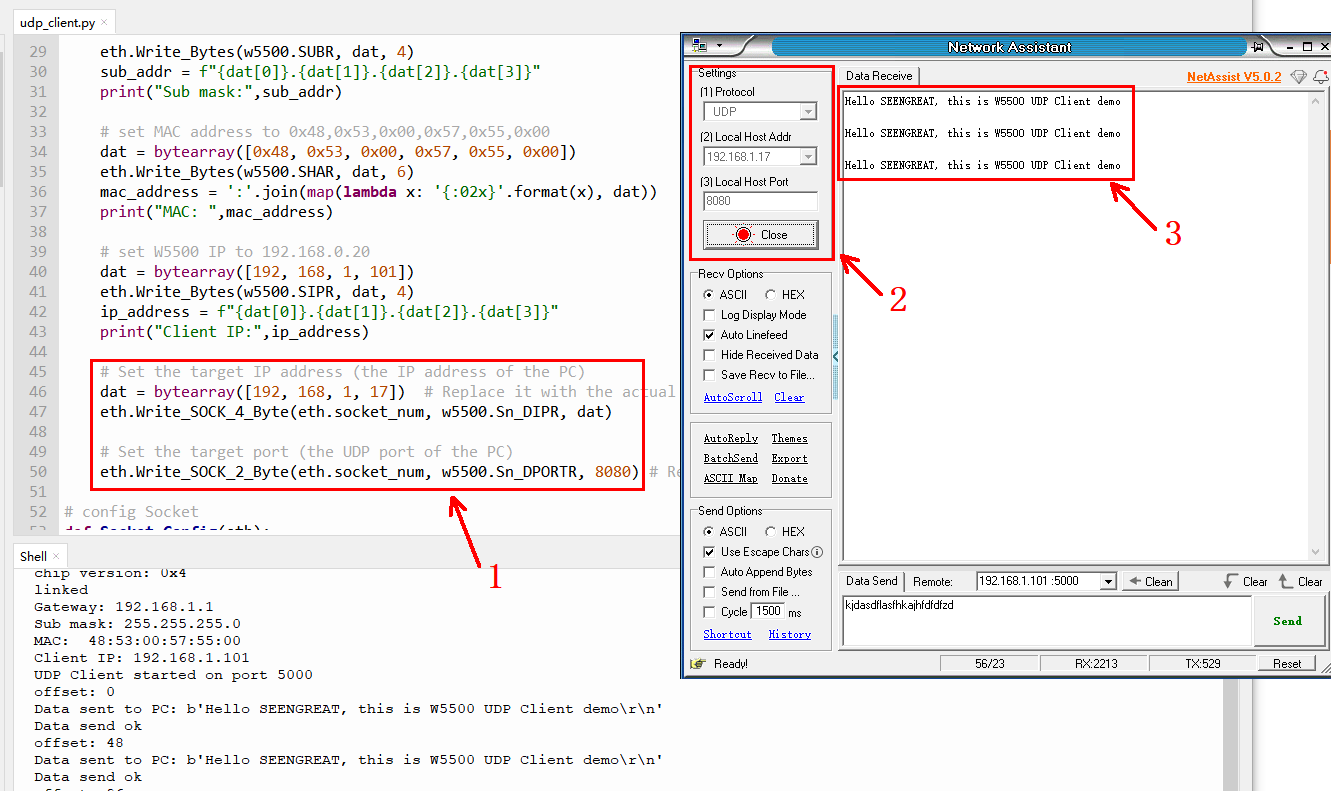Close the udp_client.py editor tab
Viewport: 1331px width, 791px height.
(105, 22)
